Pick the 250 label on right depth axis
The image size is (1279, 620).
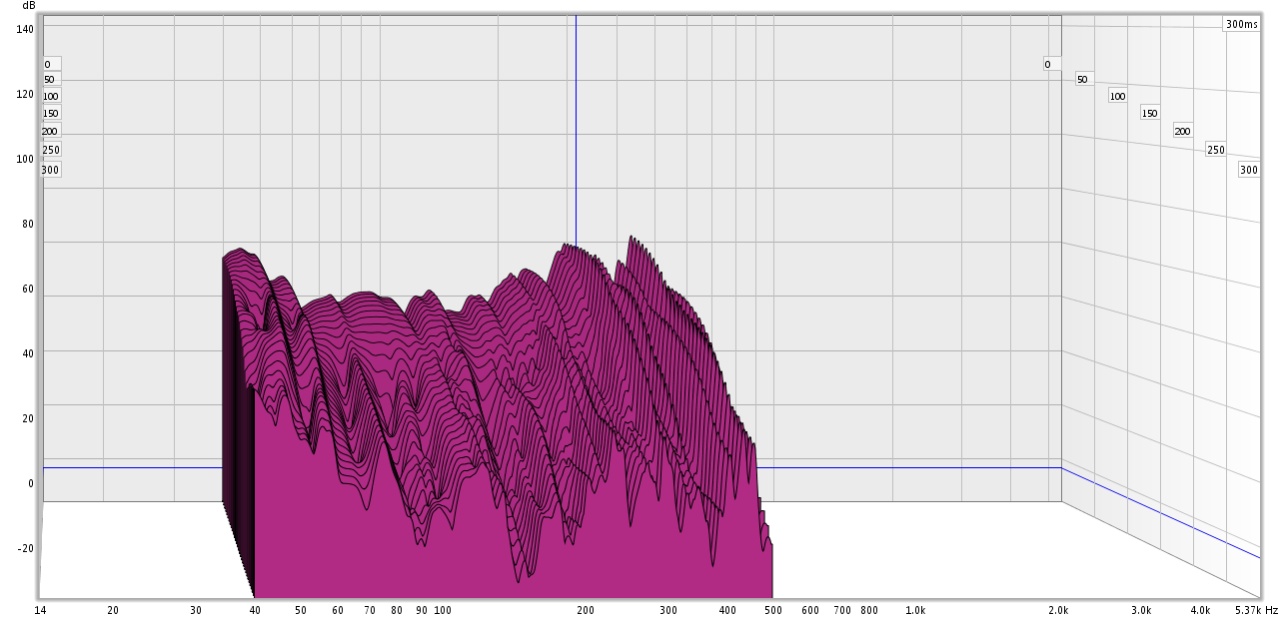coord(1216,150)
